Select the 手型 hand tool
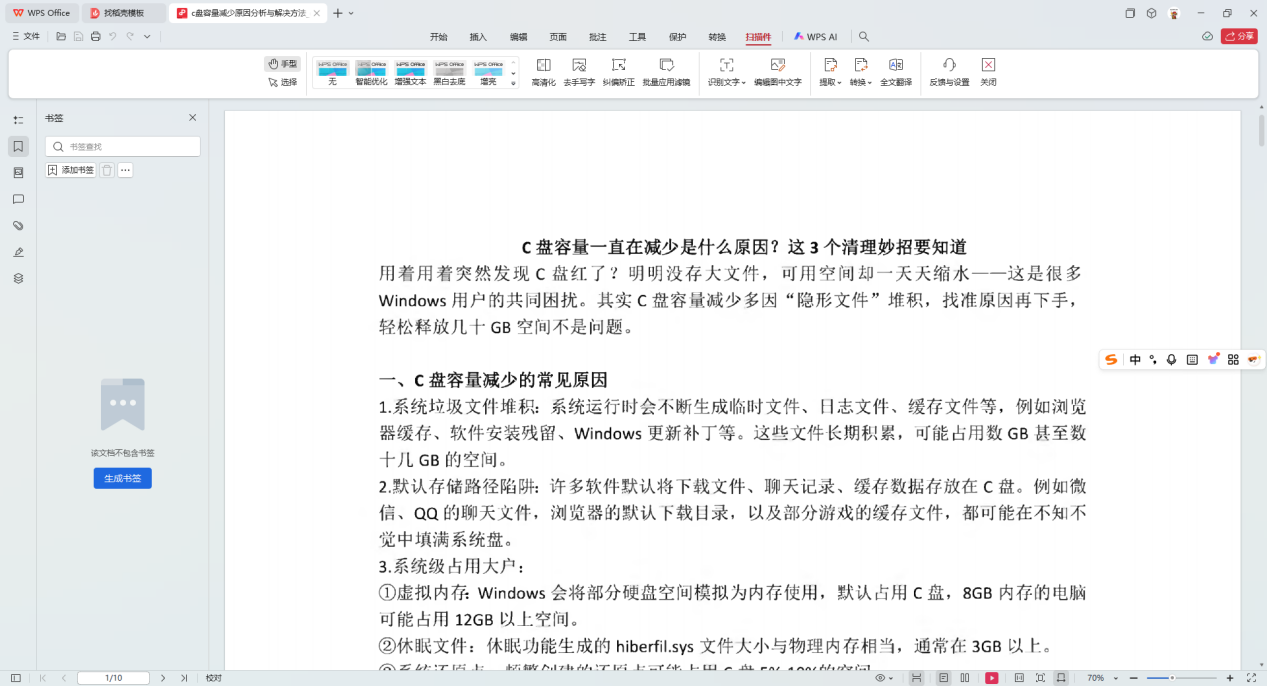 pos(282,64)
